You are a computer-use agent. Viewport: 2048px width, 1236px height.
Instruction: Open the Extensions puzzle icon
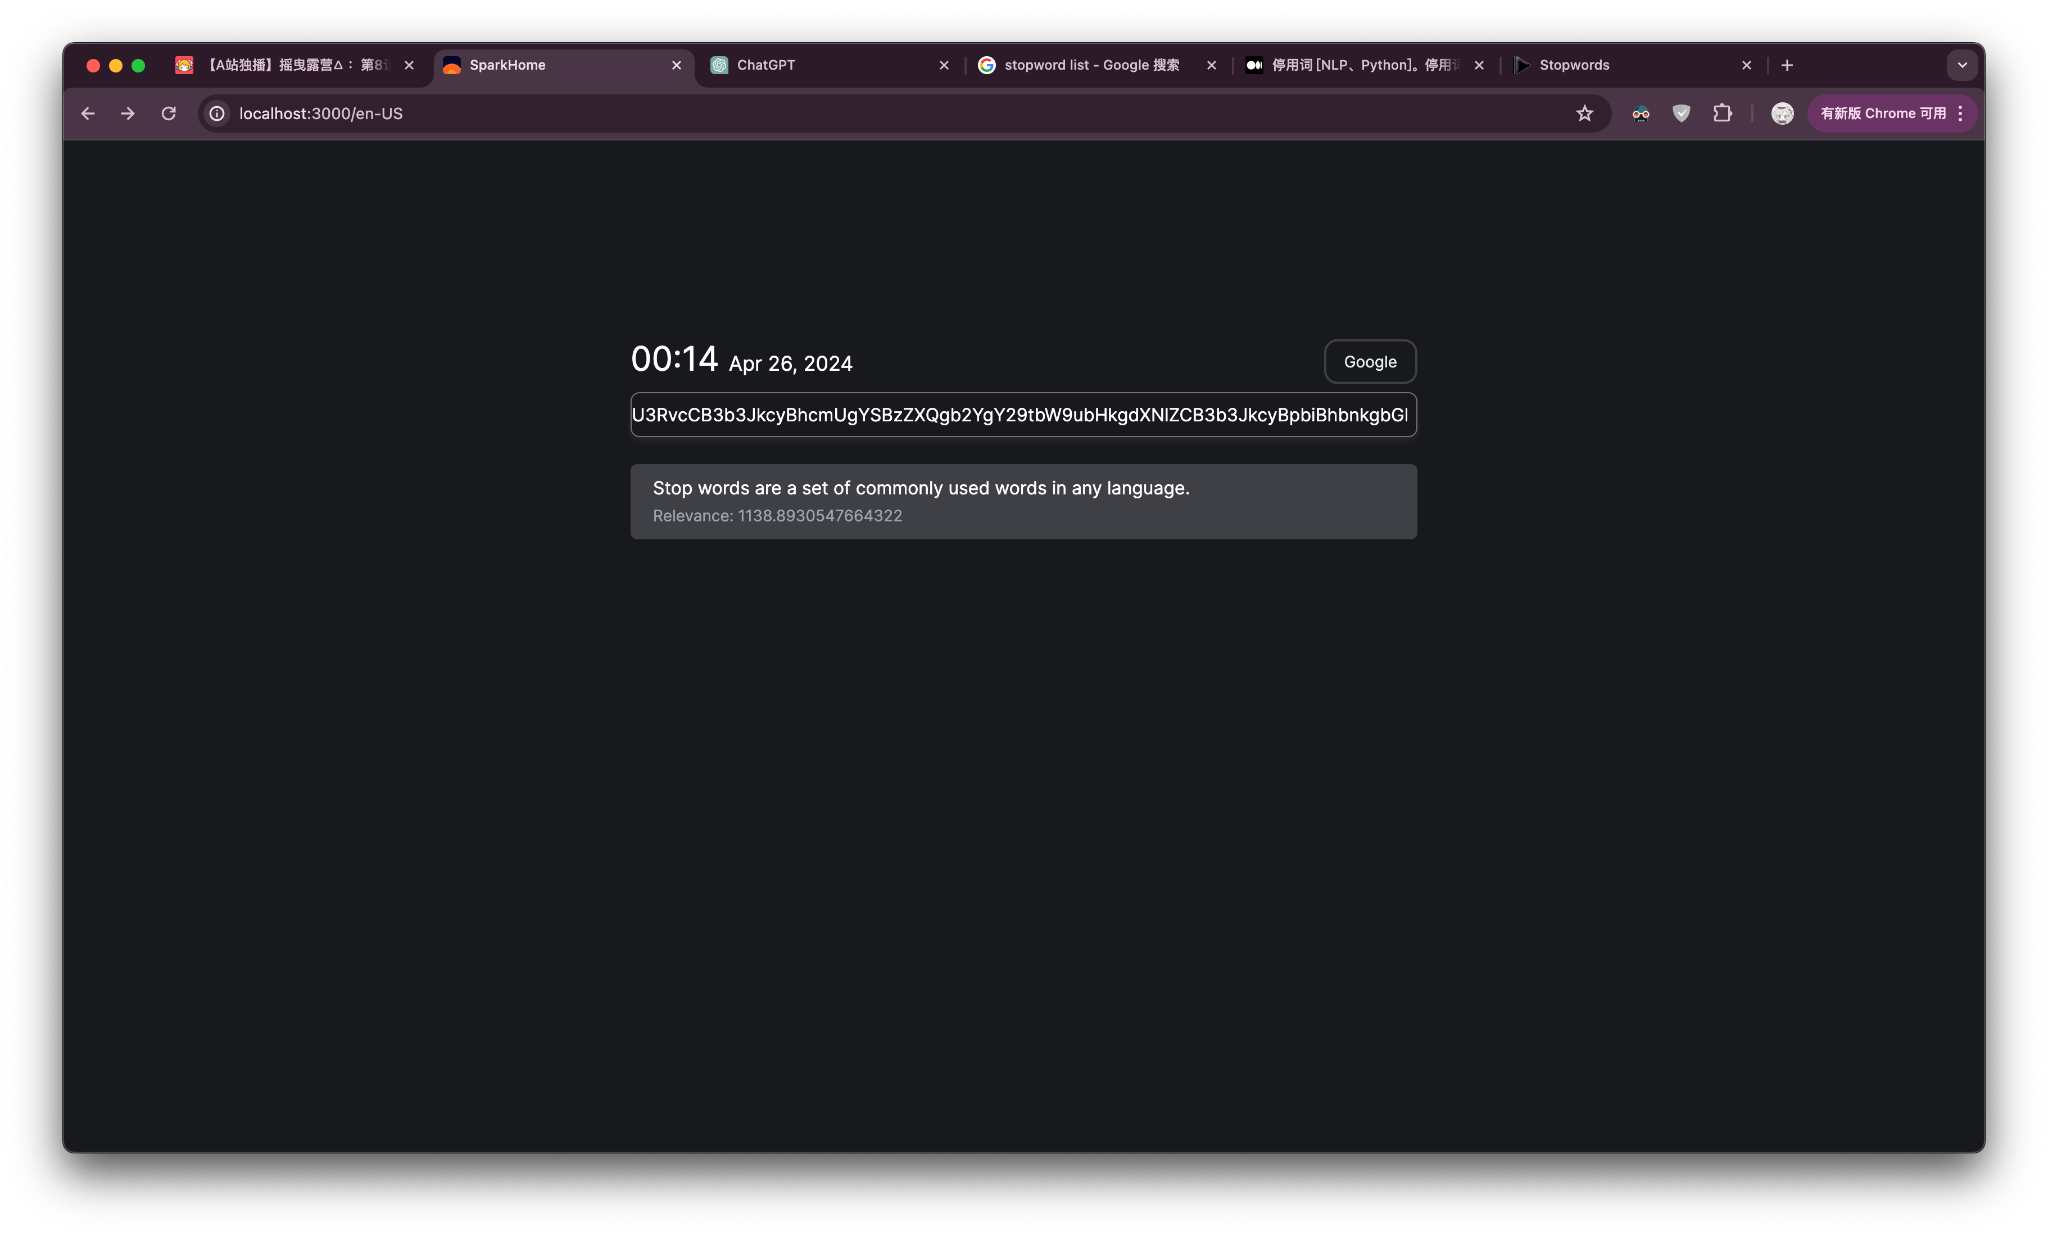coord(1722,114)
